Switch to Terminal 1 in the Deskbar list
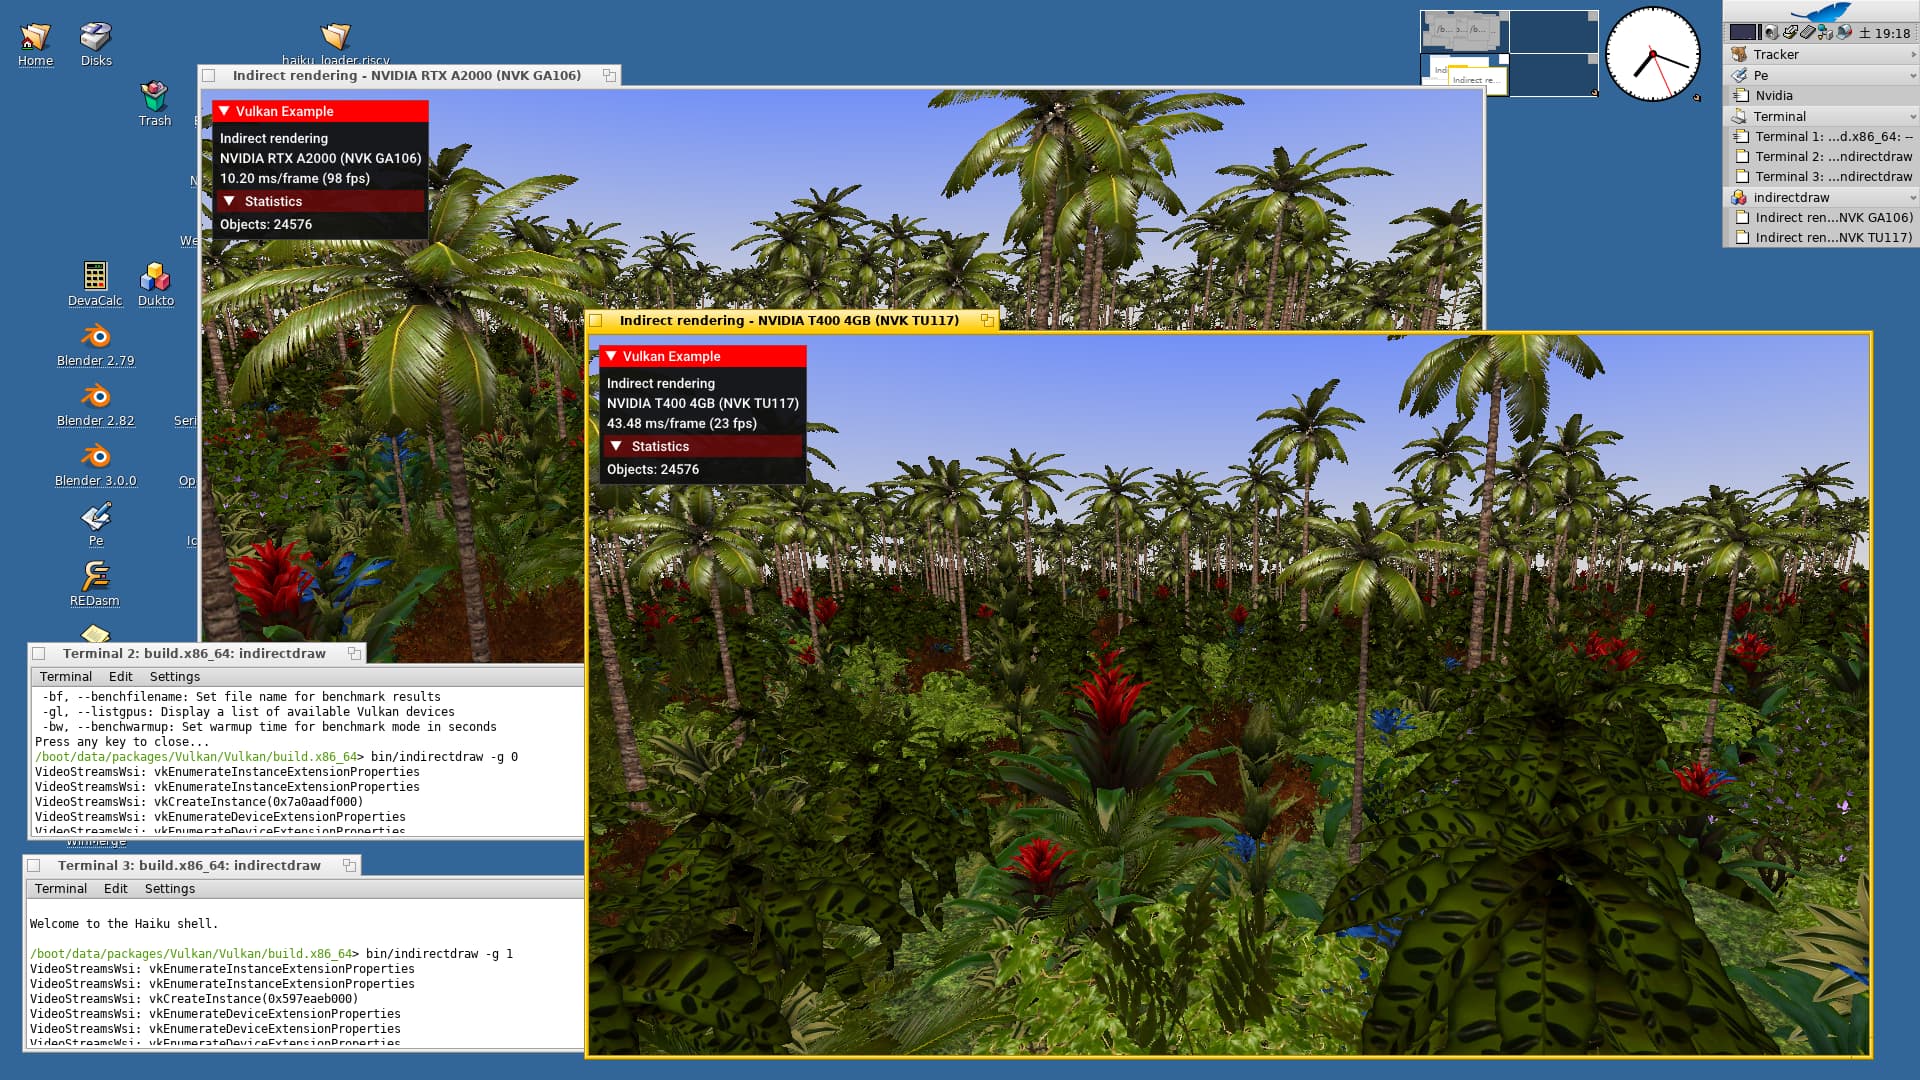Screen dimensions: 1920x1080 (1821, 136)
